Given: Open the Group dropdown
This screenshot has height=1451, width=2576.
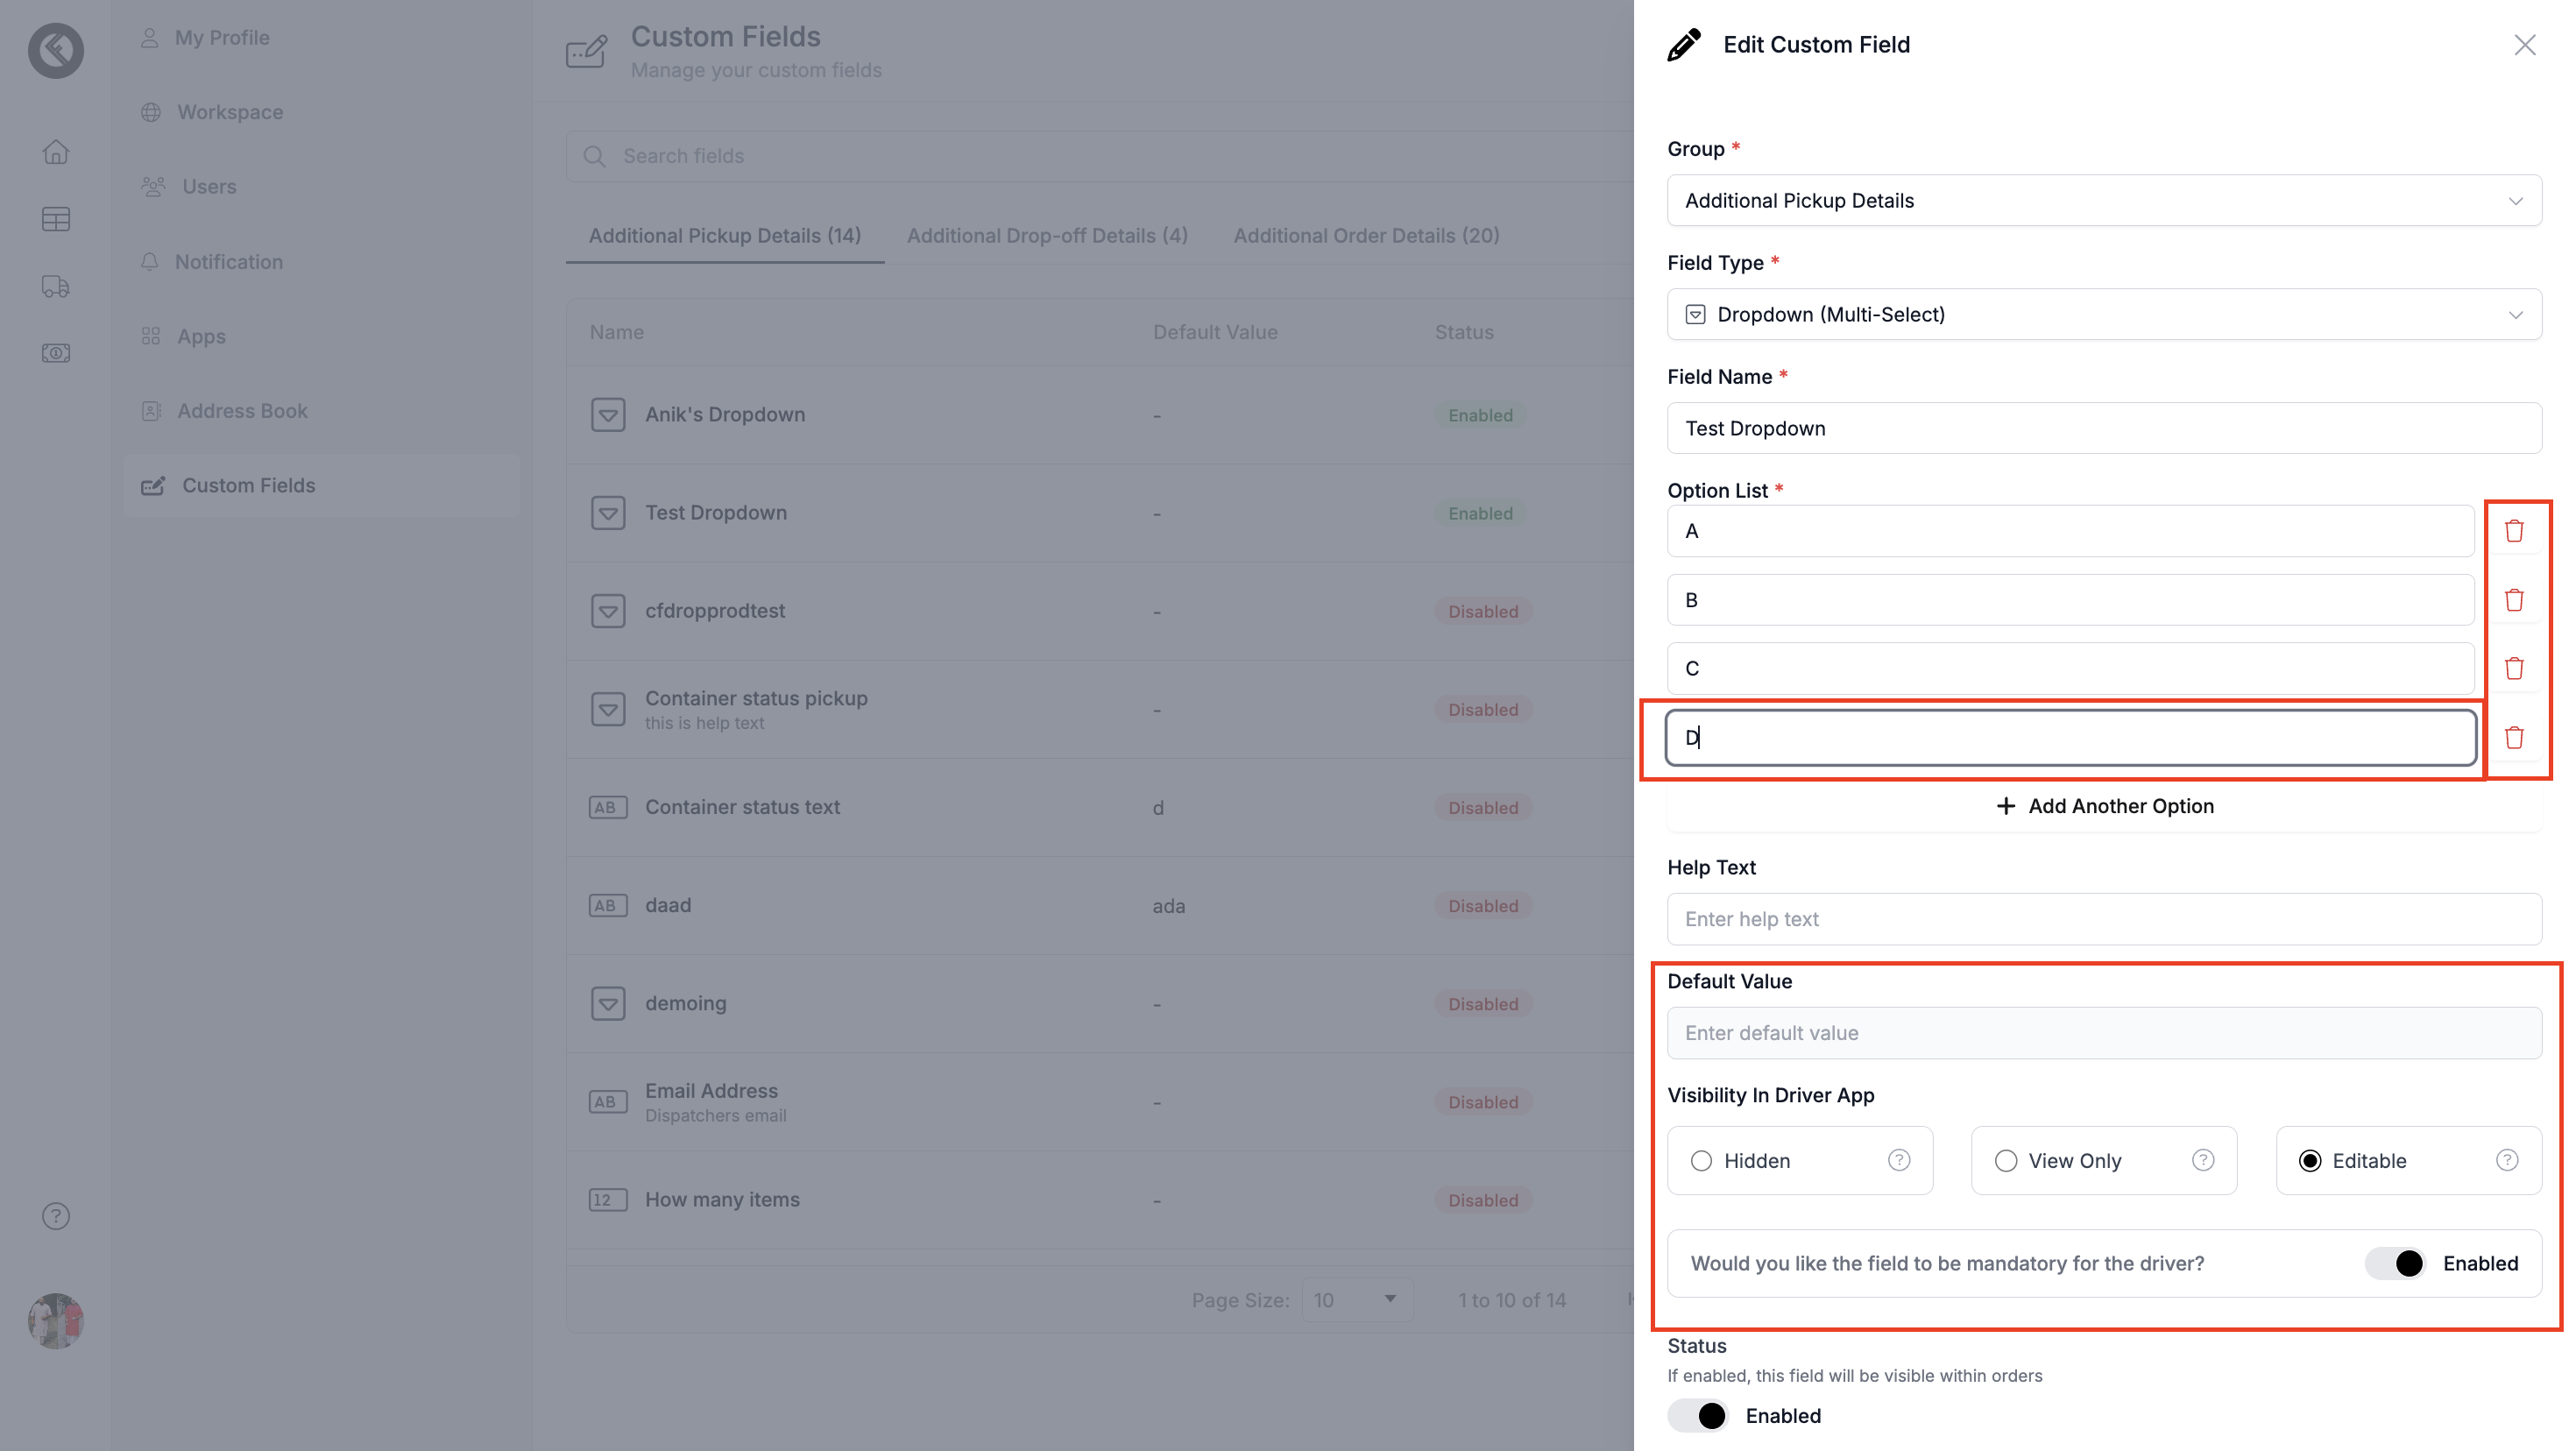Looking at the screenshot, I should [2104, 201].
